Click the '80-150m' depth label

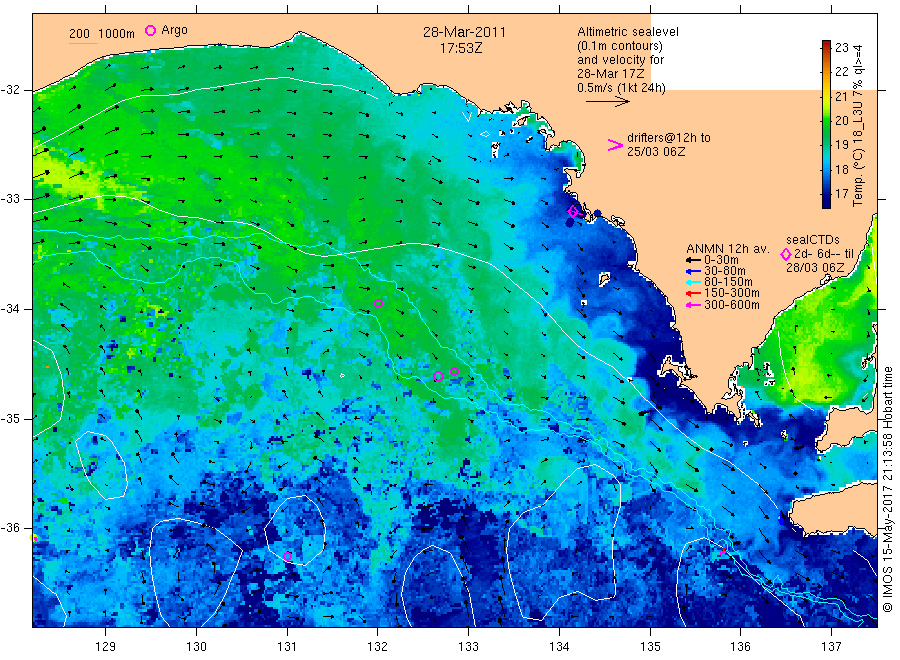coord(728,282)
